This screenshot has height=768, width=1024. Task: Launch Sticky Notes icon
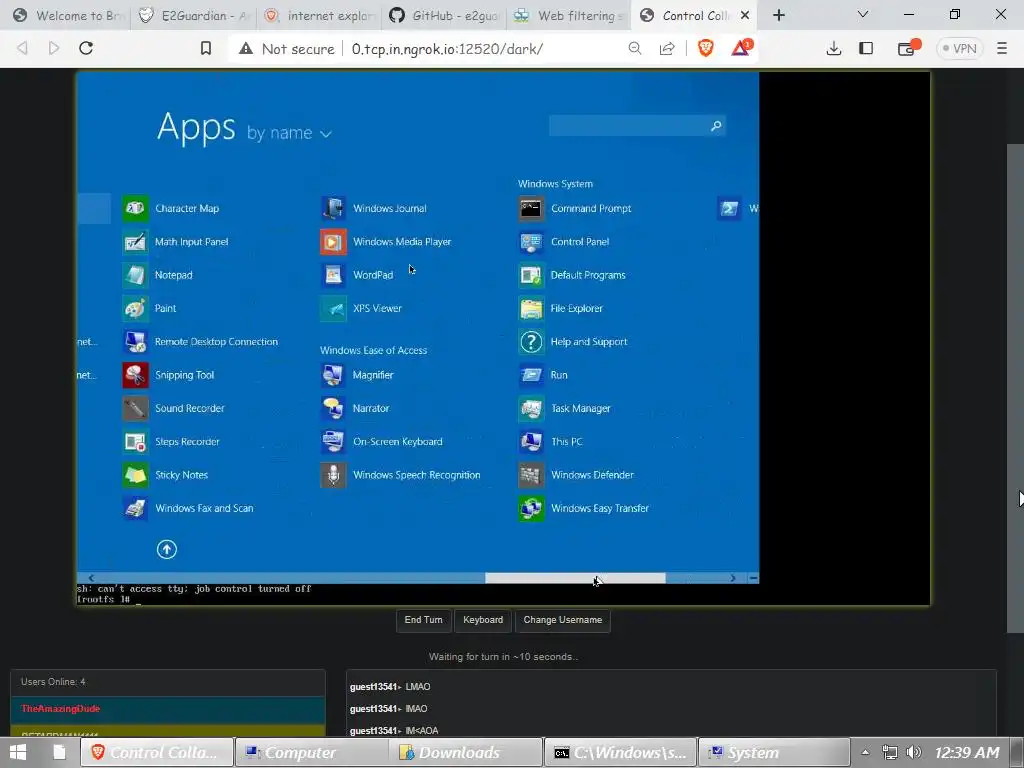135,475
